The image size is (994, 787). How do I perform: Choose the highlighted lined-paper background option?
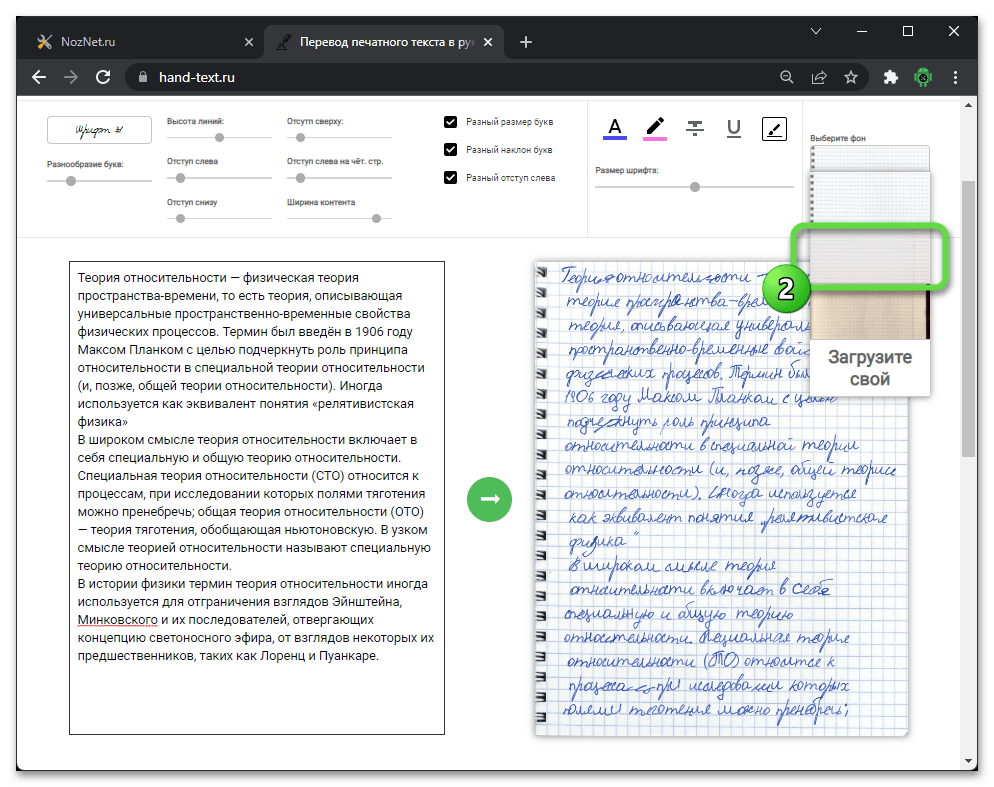pos(868,256)
